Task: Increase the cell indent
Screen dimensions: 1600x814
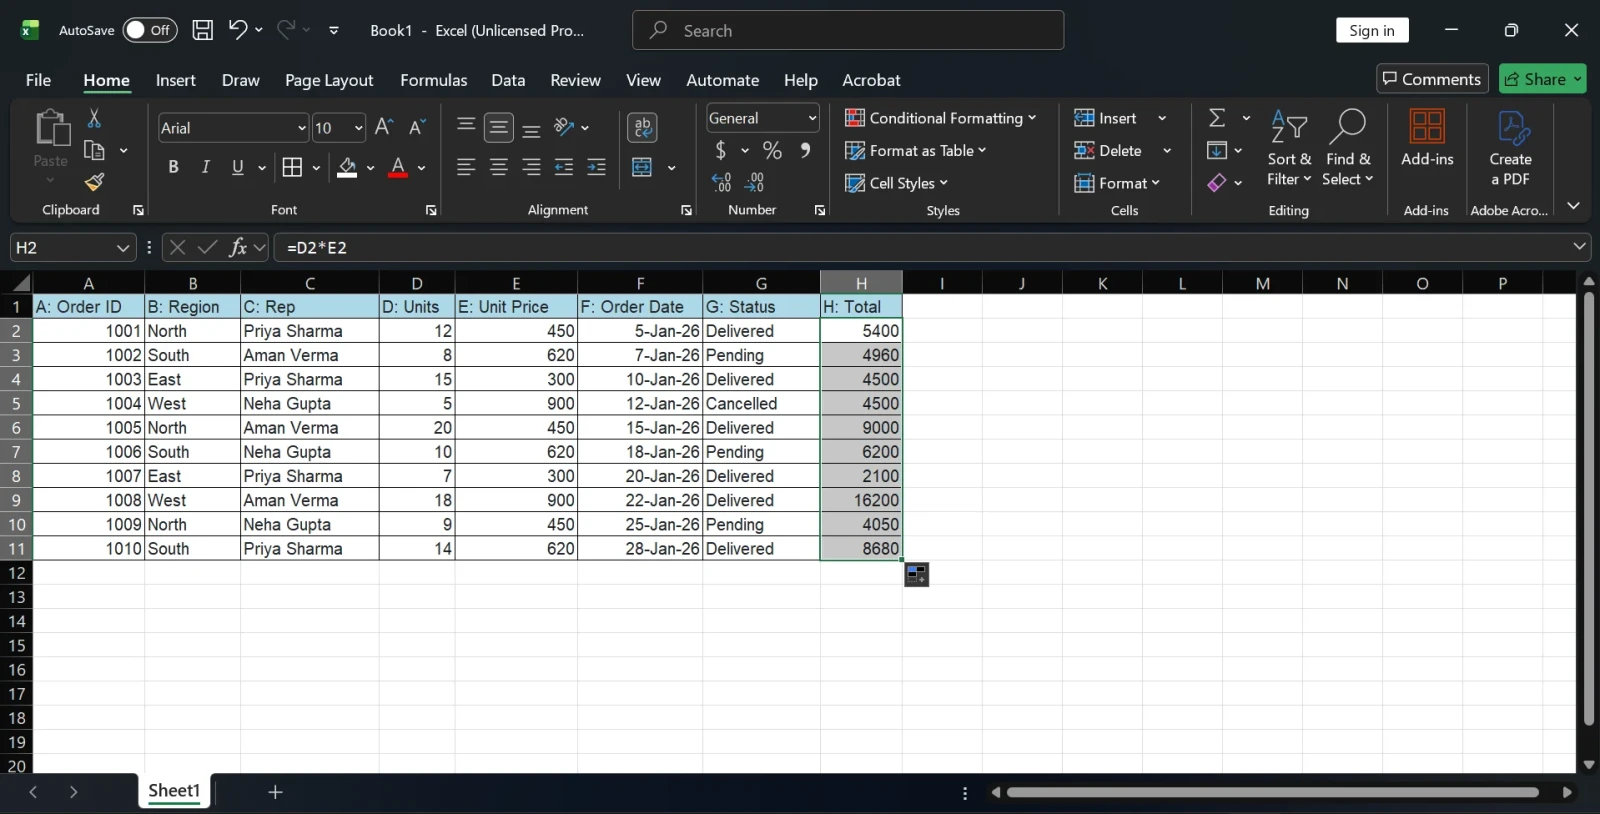Action: point(597,167)
